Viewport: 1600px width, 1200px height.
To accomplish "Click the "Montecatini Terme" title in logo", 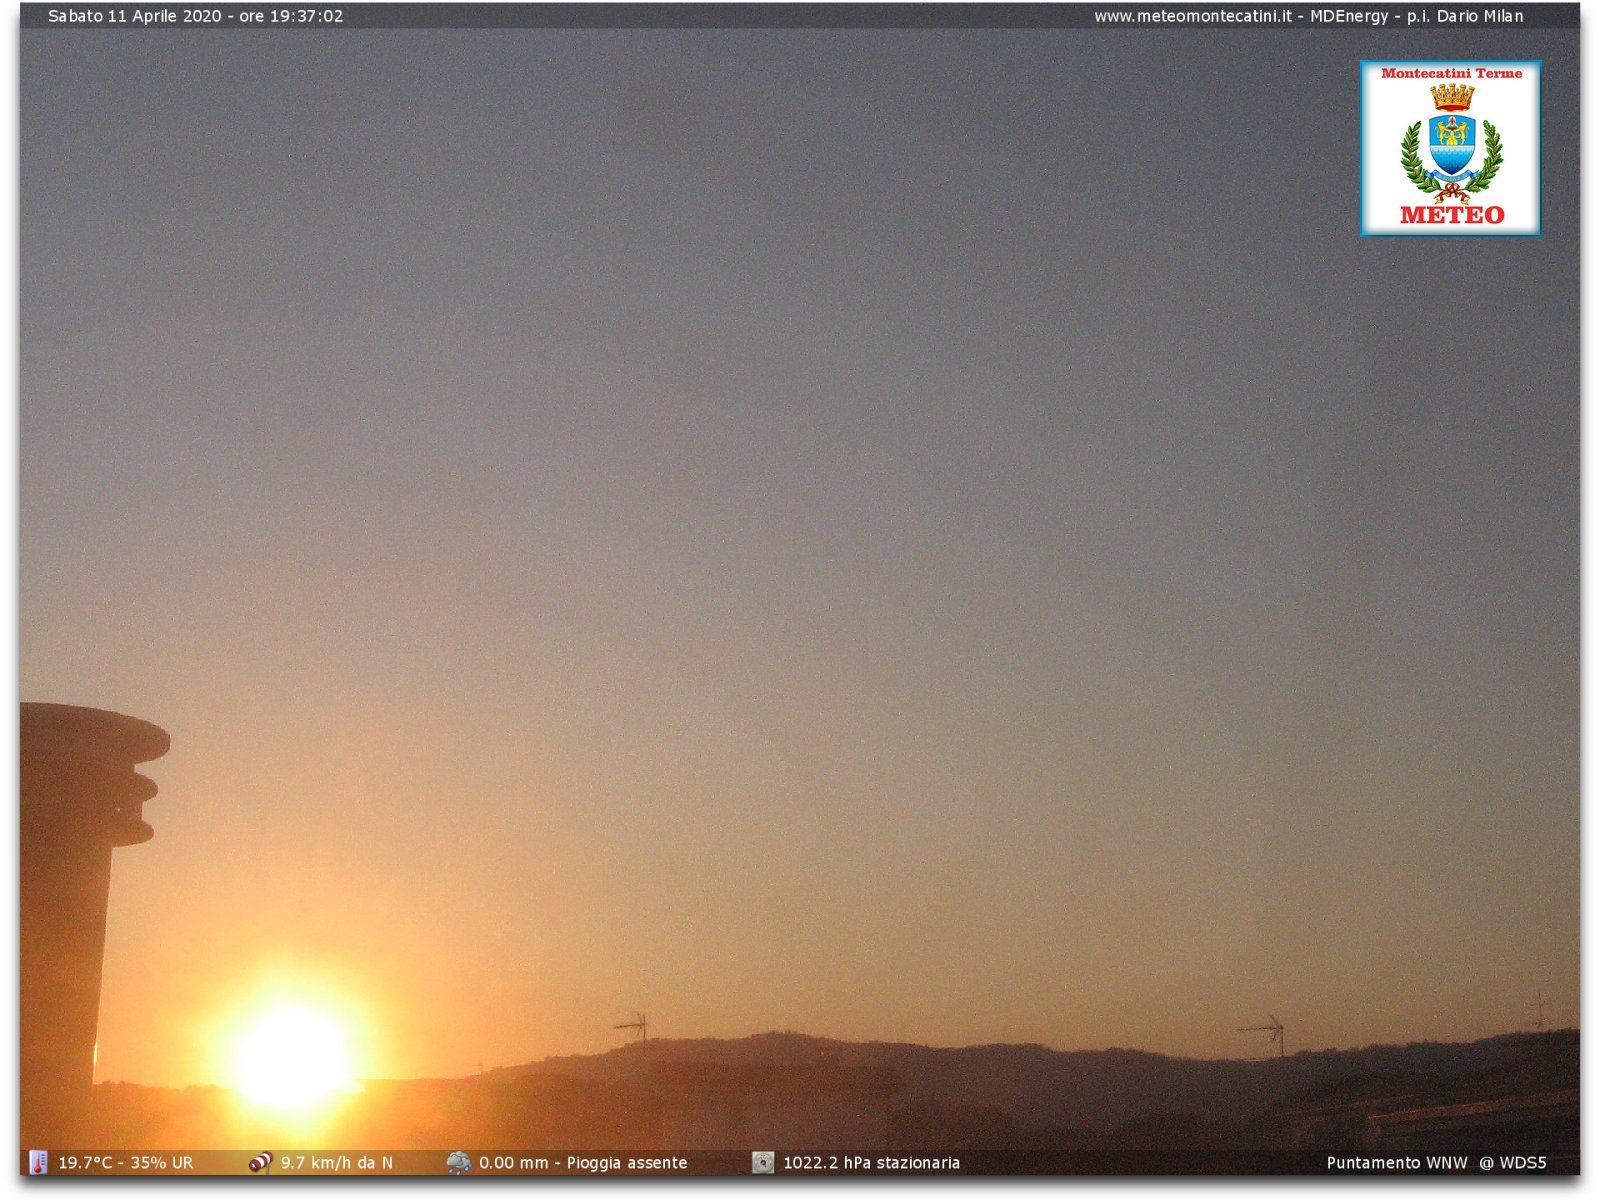I will tap(1451, 73).
